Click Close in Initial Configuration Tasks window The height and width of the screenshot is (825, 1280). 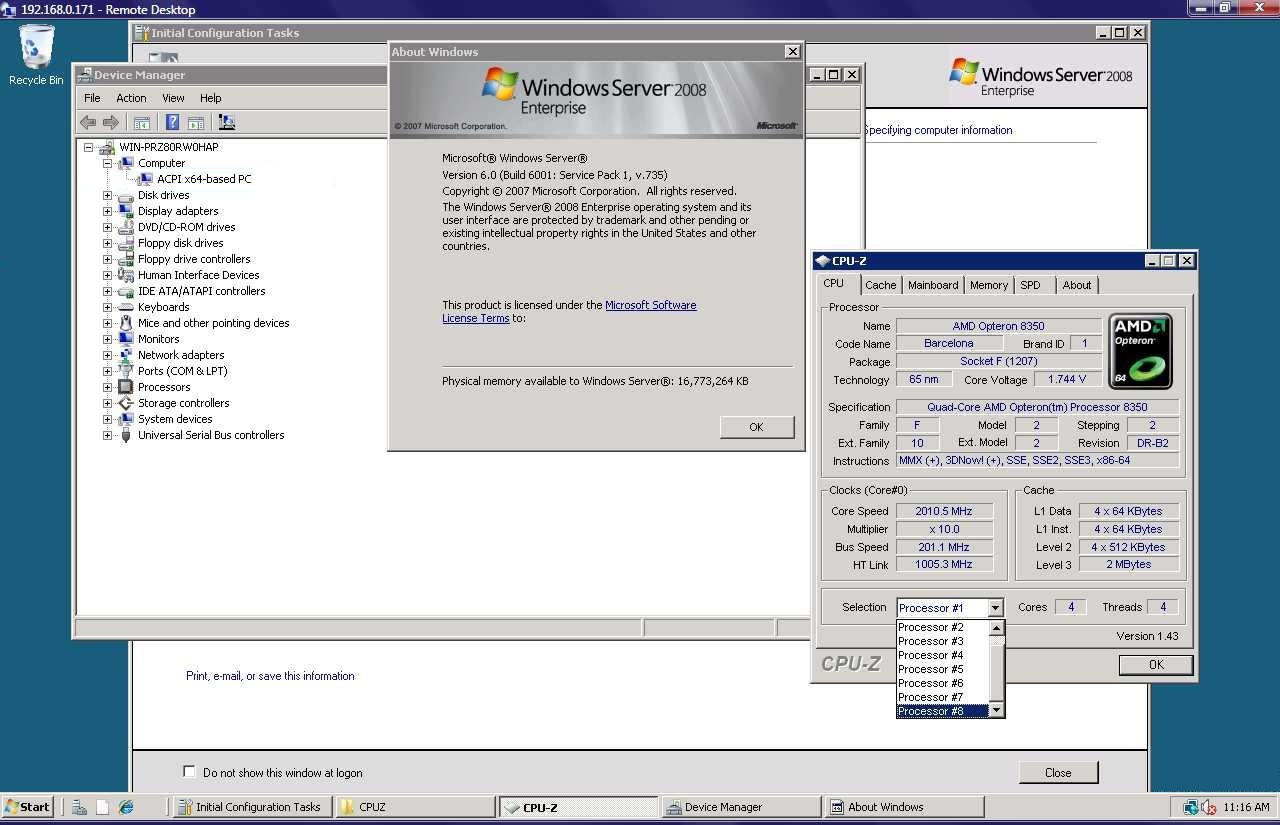(x=1058, y=772)
